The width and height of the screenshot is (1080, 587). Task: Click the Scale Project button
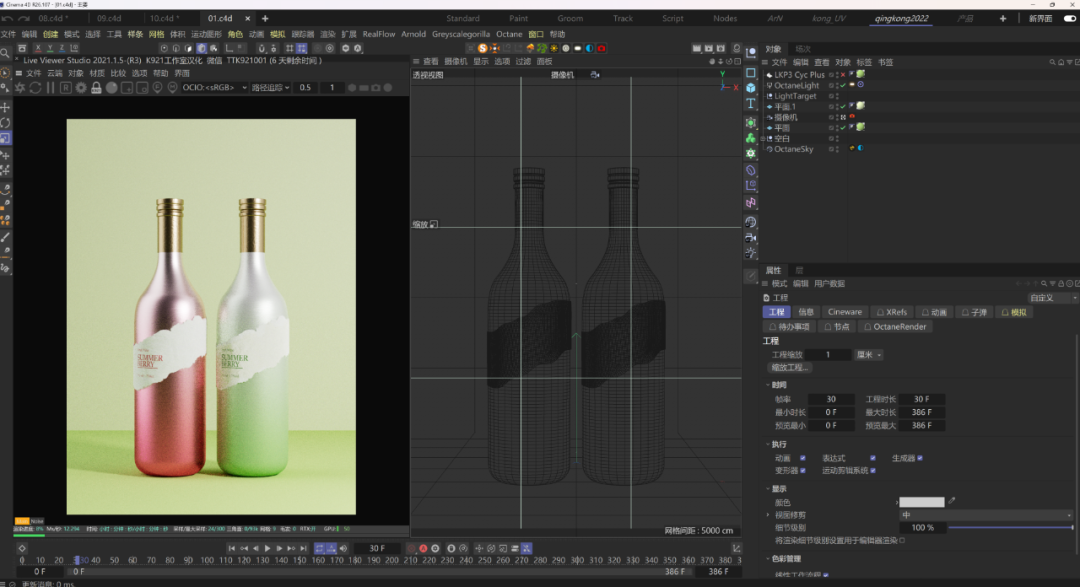coord(788,367)
